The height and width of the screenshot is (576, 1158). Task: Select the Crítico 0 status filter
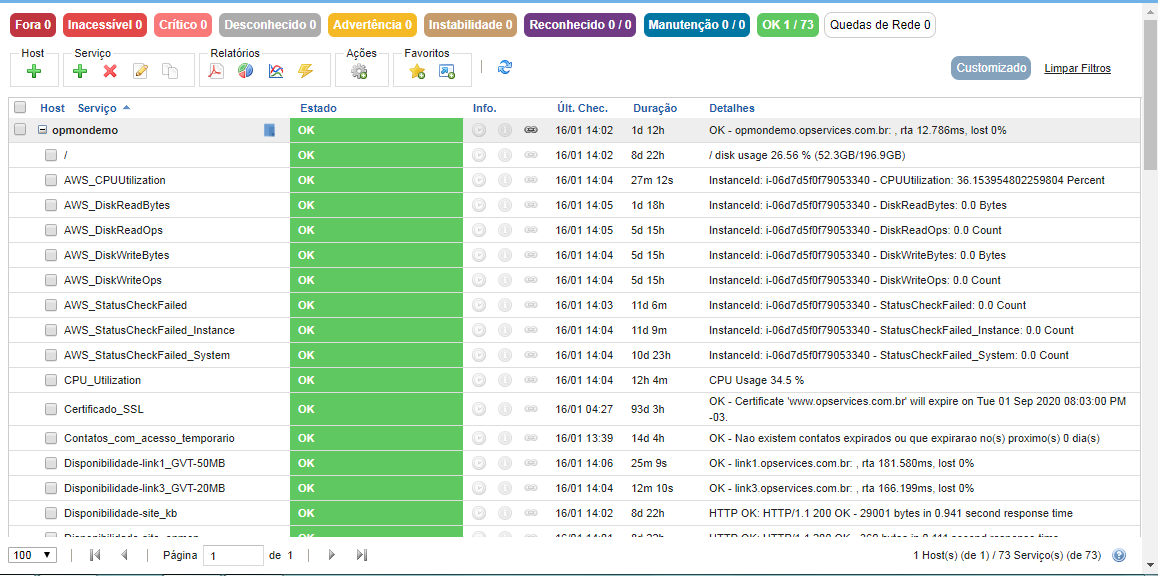tap(183, 24)
